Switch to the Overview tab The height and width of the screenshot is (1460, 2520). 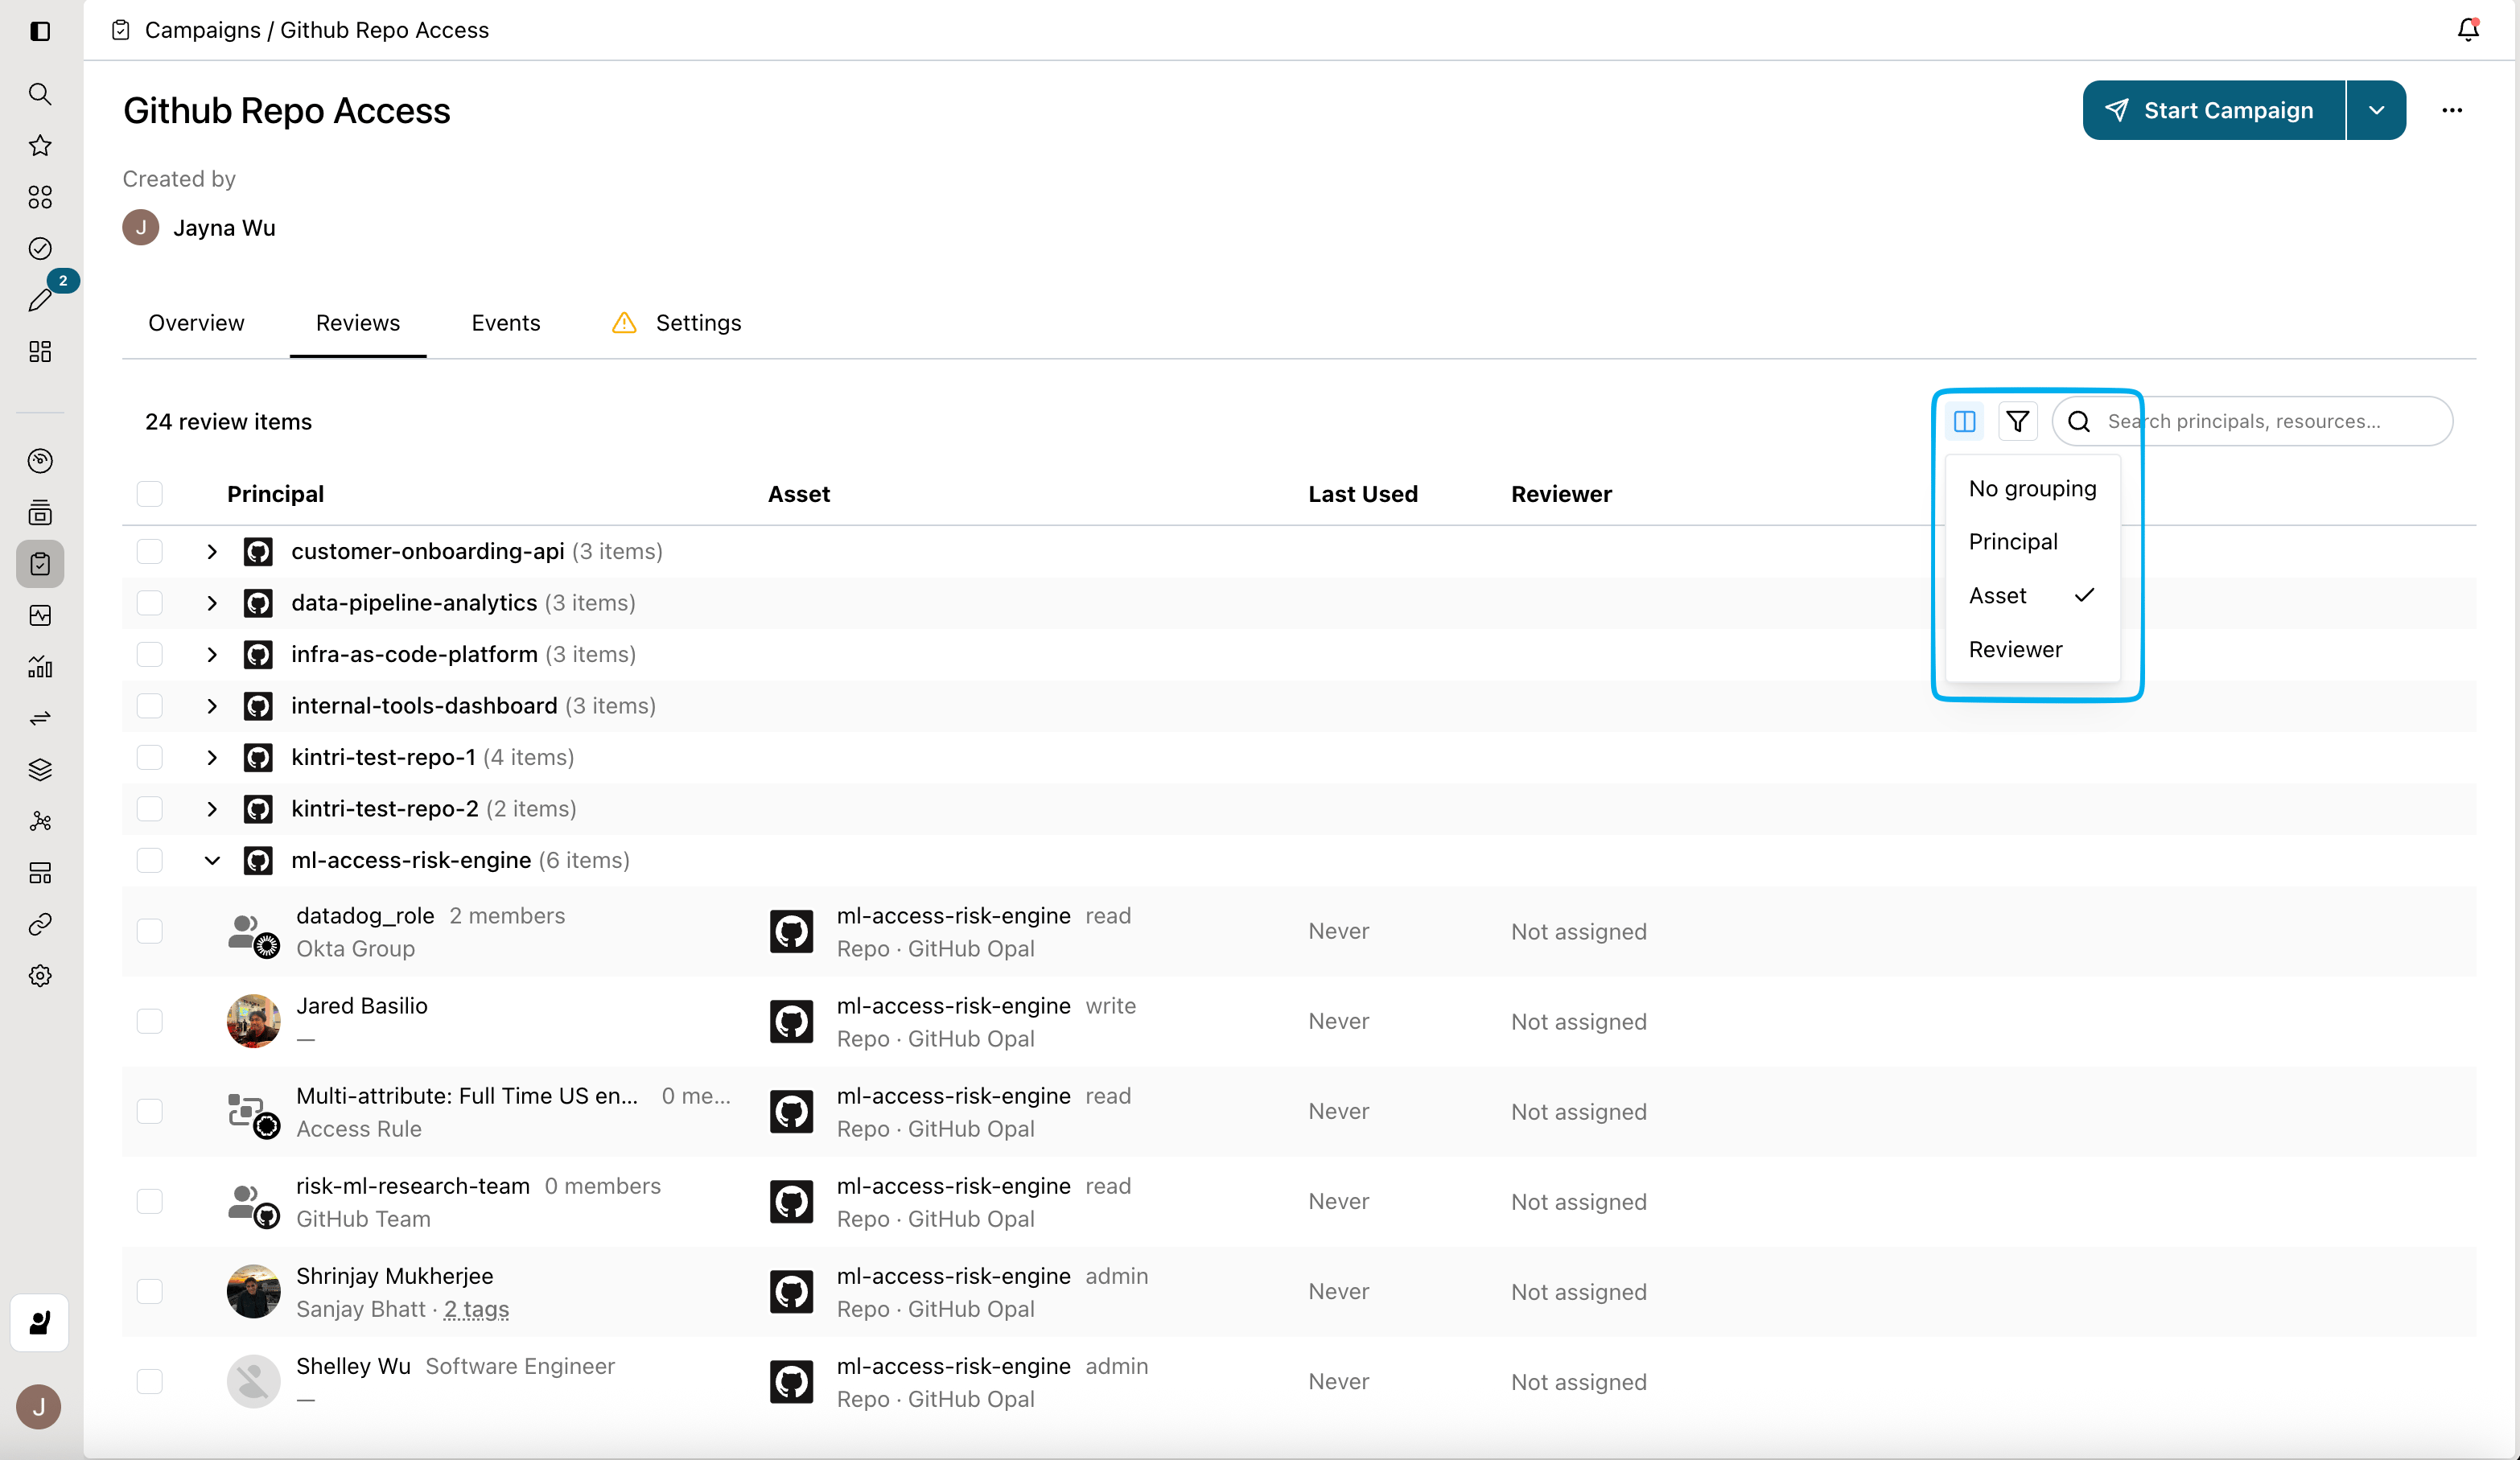[196, 323]
